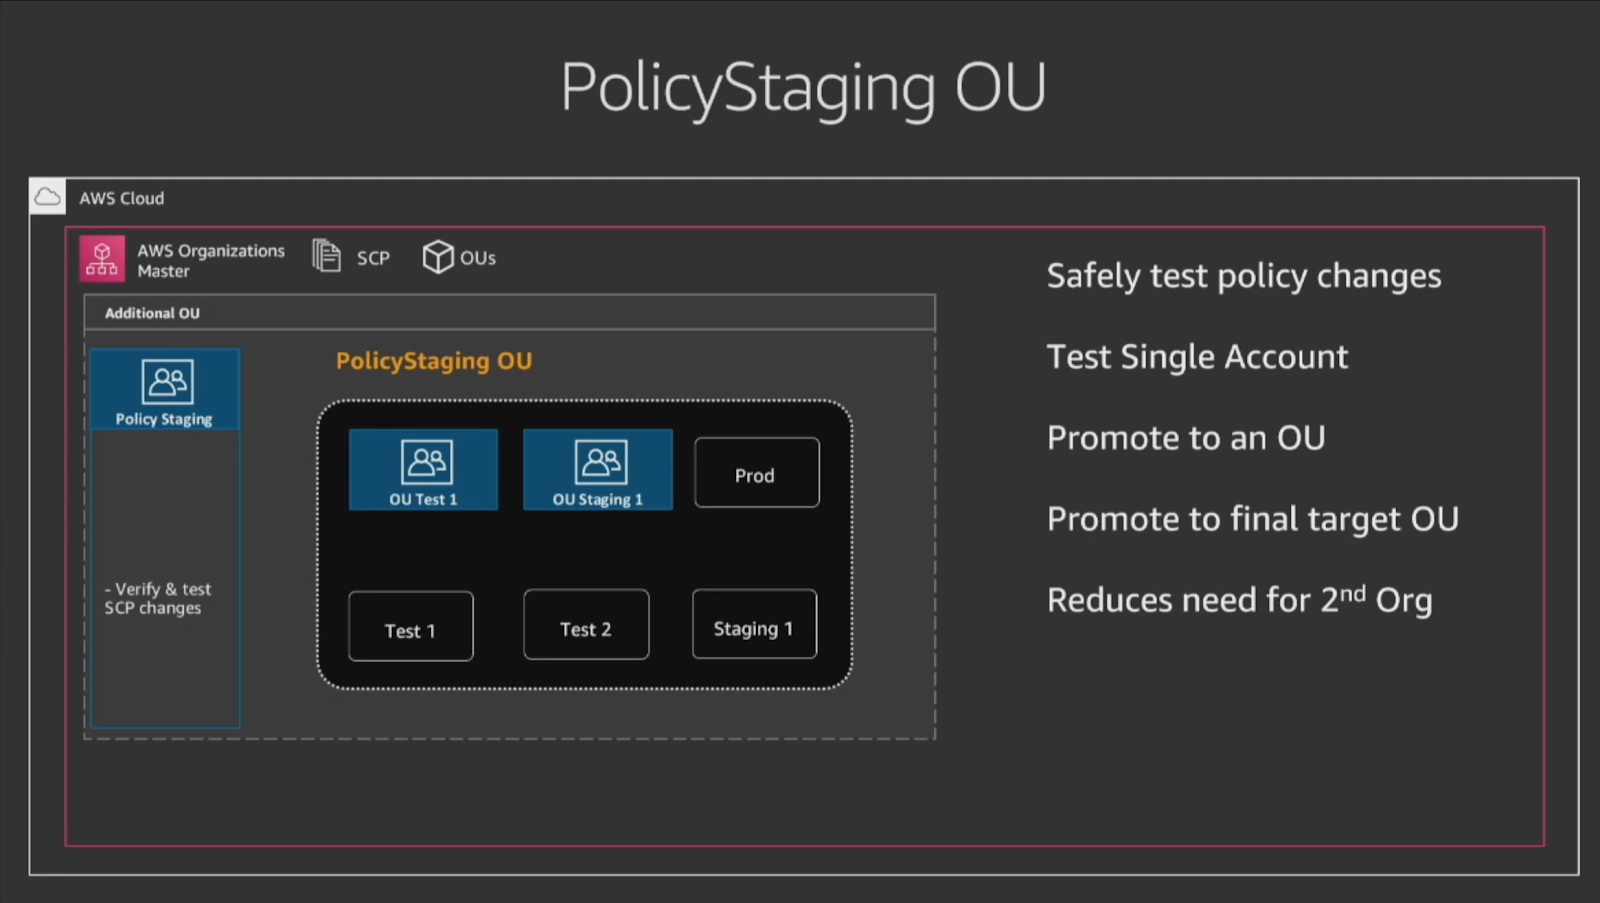
Task: Click 'Safely test policy changes' text
Action: pos(1244,276)
